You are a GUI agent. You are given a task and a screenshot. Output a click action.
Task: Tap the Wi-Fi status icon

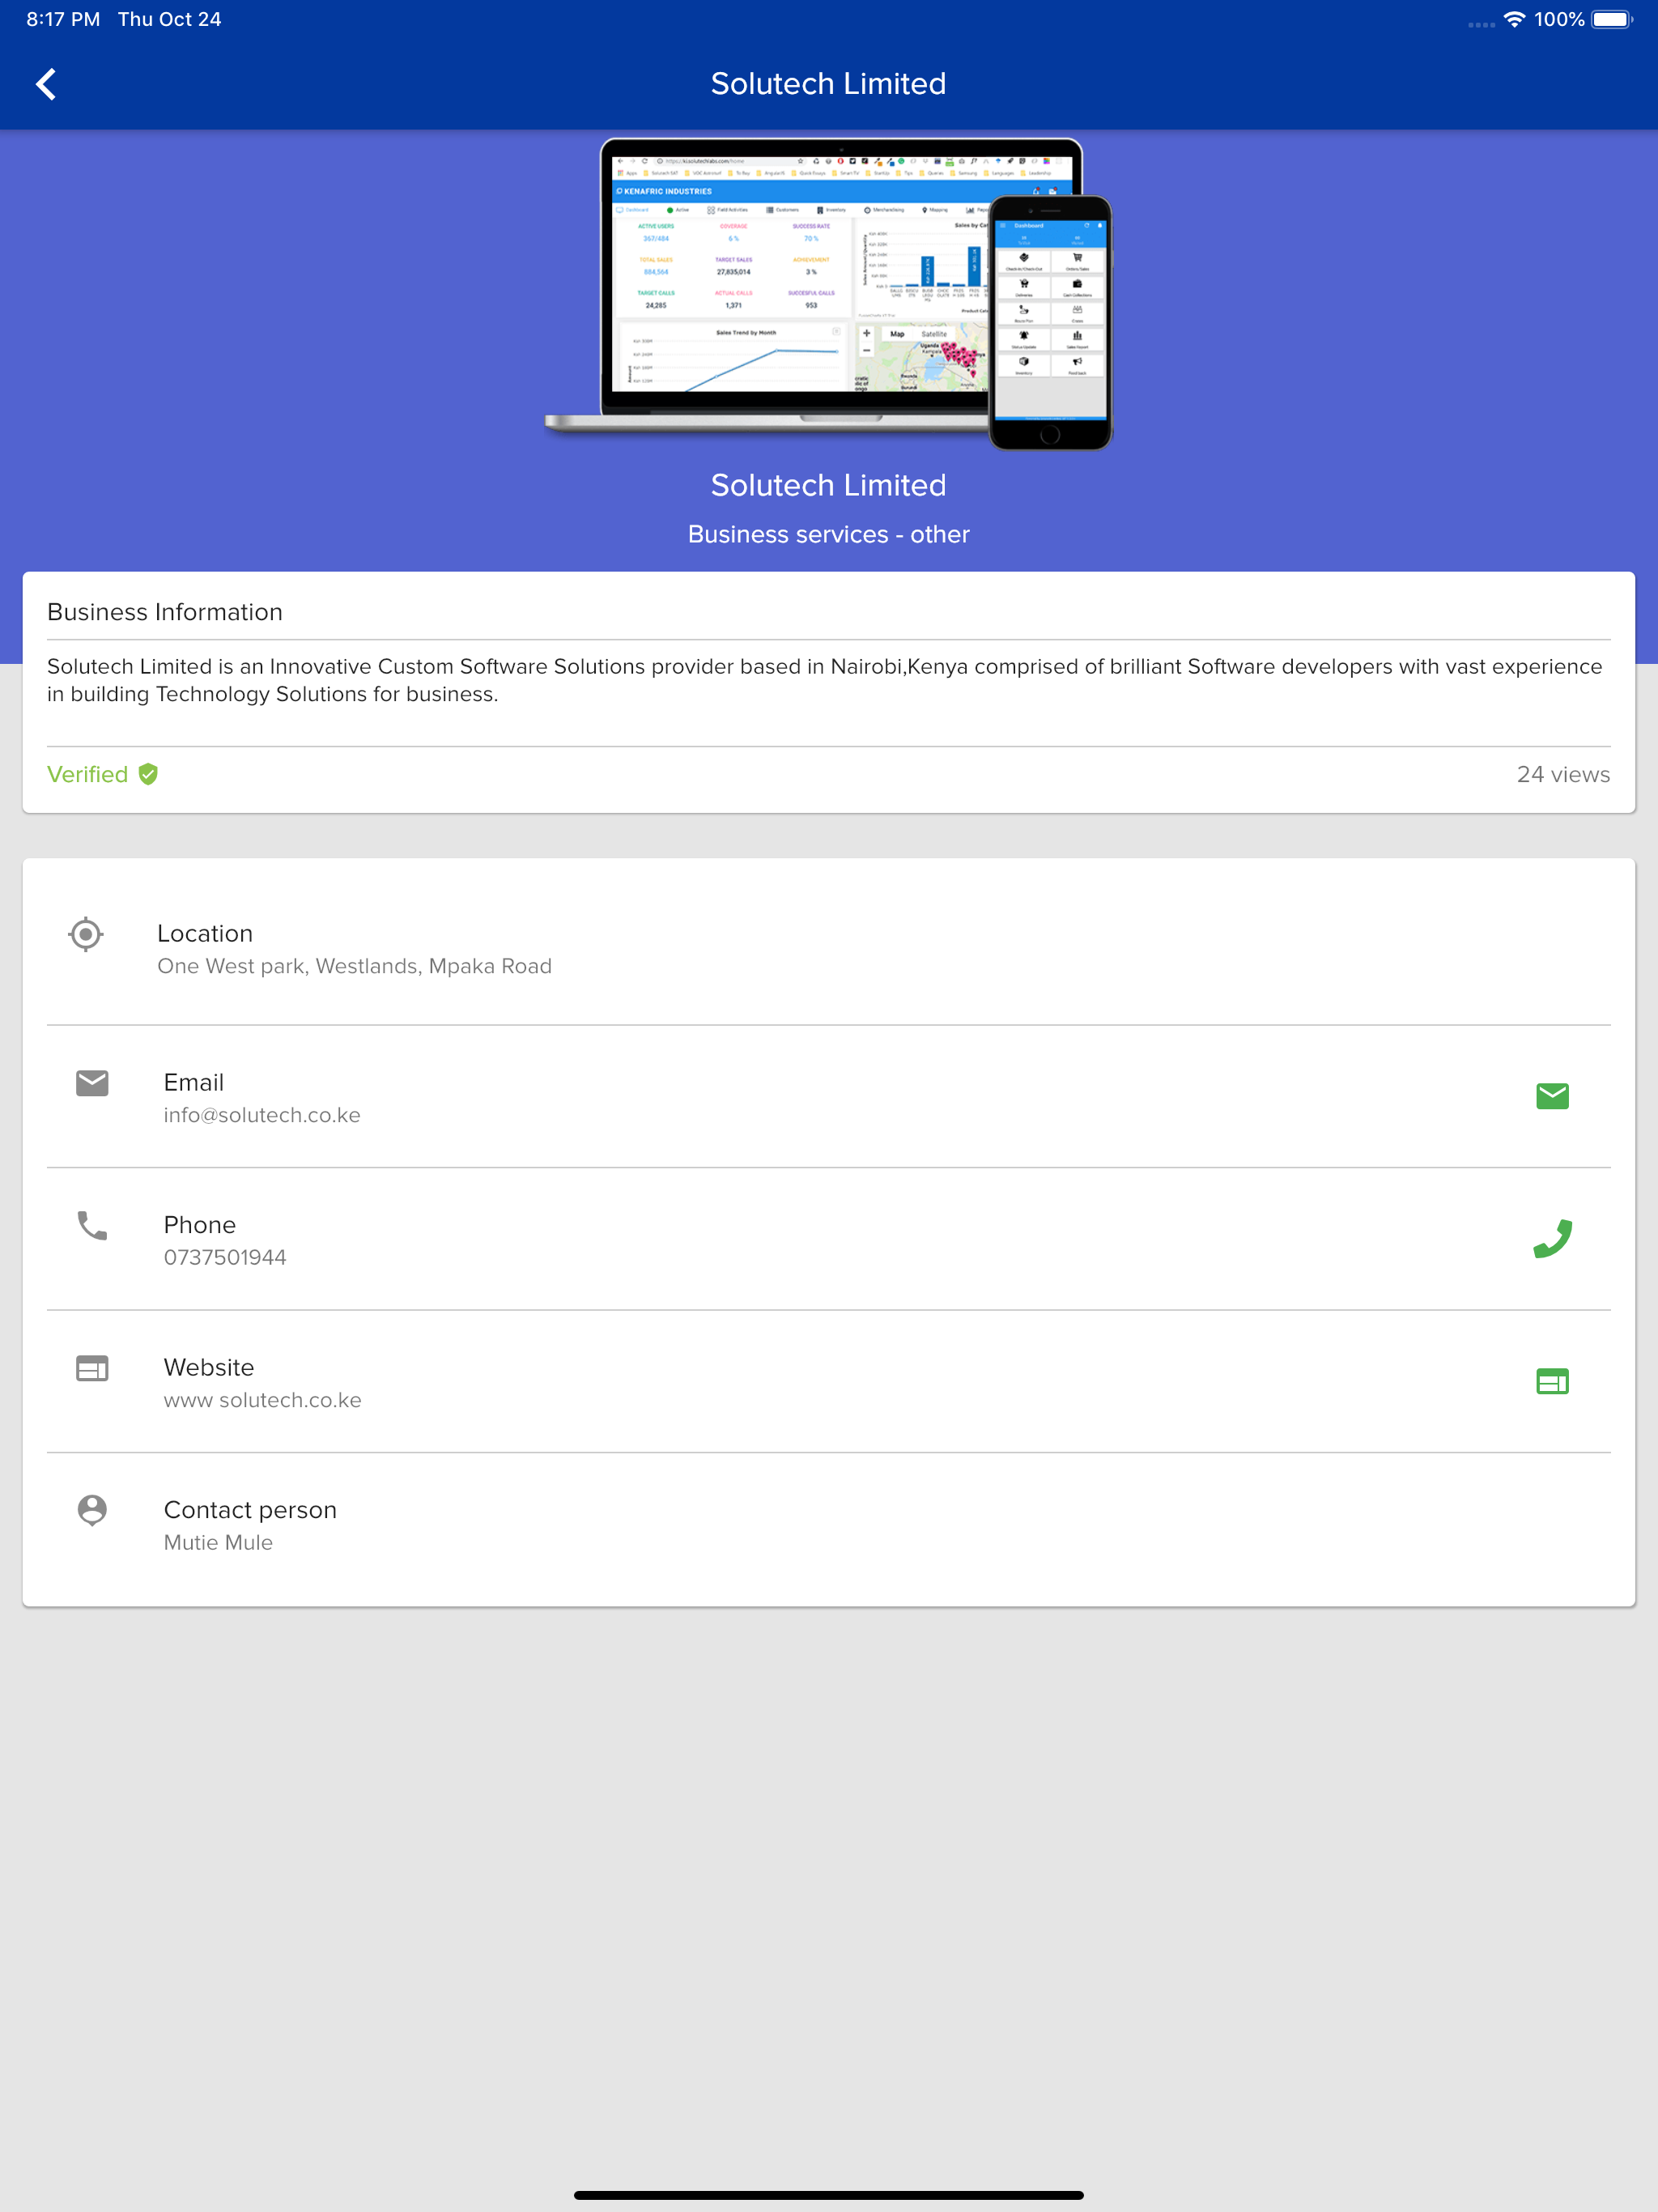[1514, 20]
